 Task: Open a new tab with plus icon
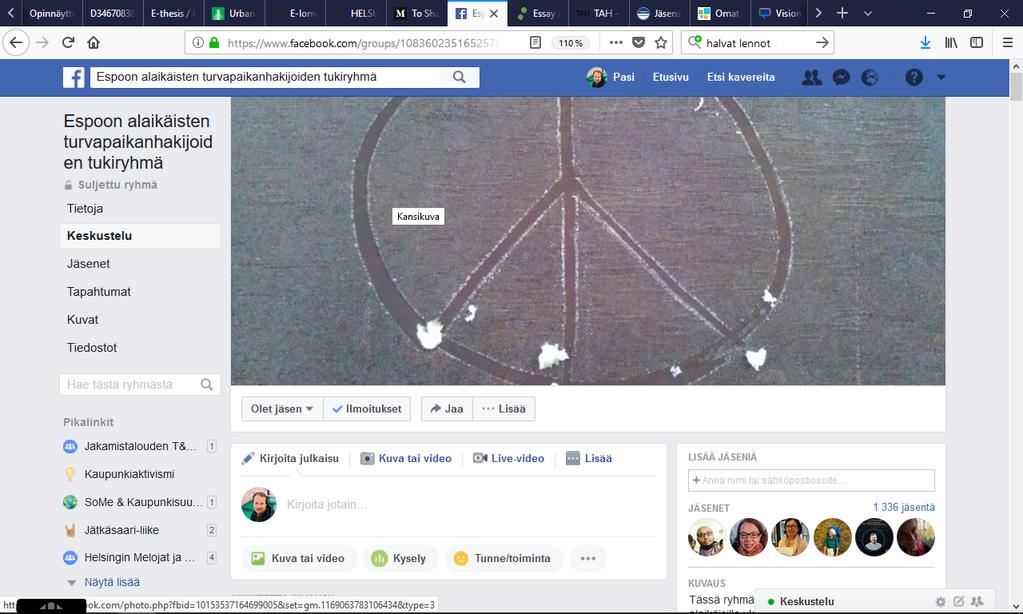[842, 13]
